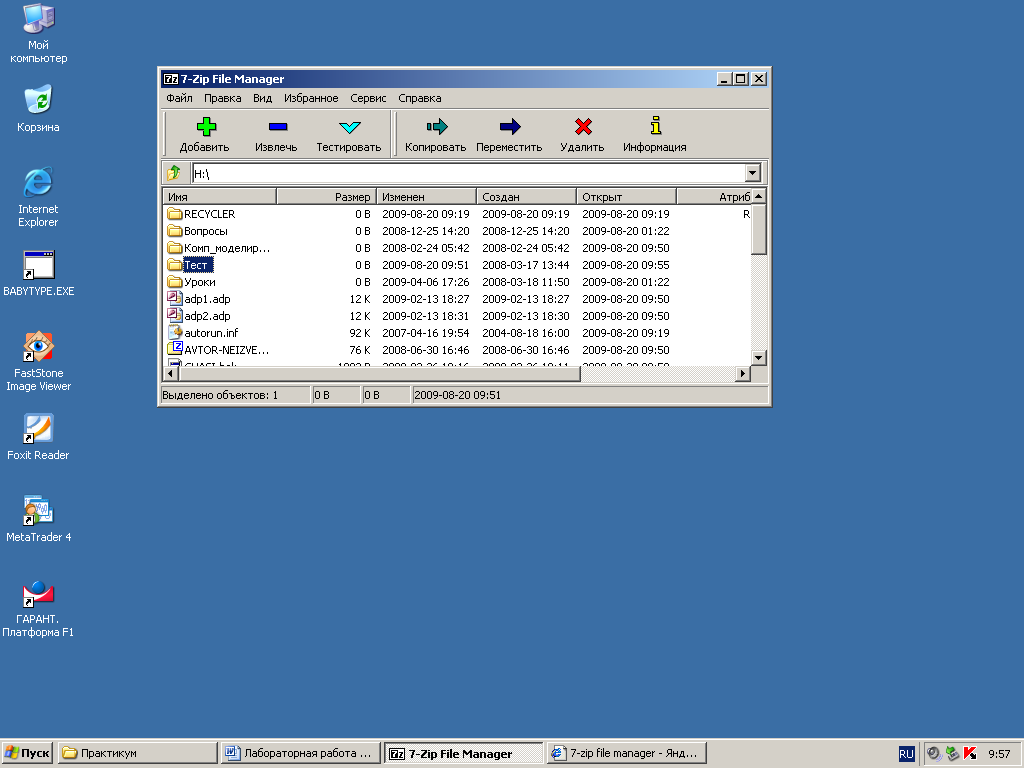Image resolution: width=1024 pixels, height=768 pixels.
Task: Open the Правка menu
Action: (223, 98)
